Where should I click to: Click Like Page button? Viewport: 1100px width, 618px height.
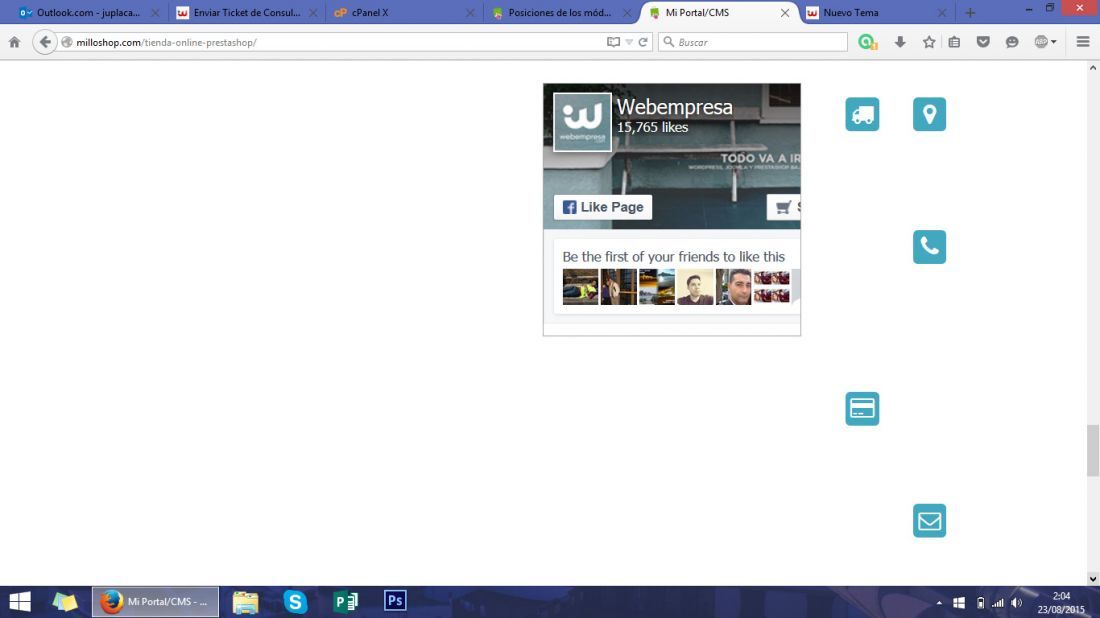603,207
